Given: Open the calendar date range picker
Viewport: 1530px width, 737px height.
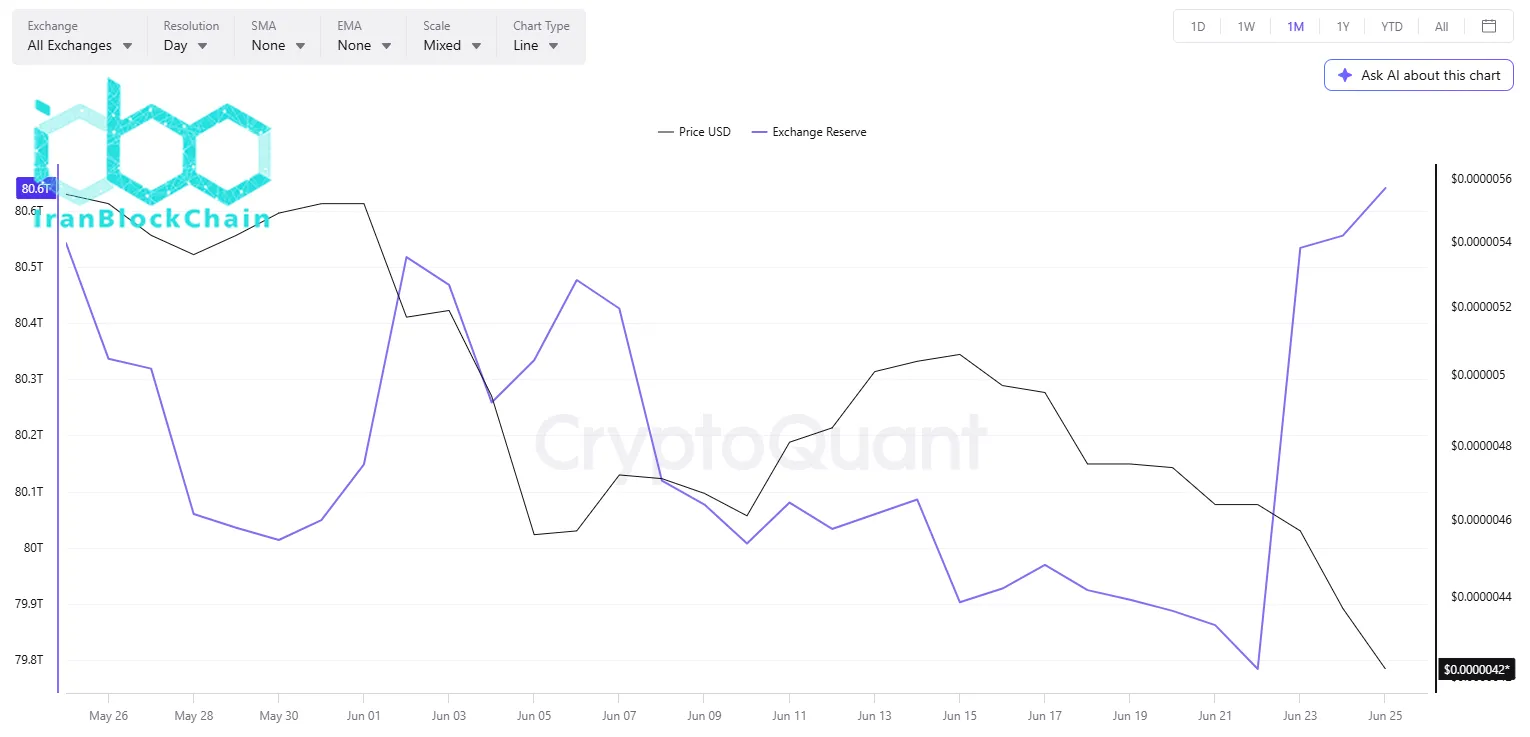Looking at the screenshot, I should [x=1489, y=26].
